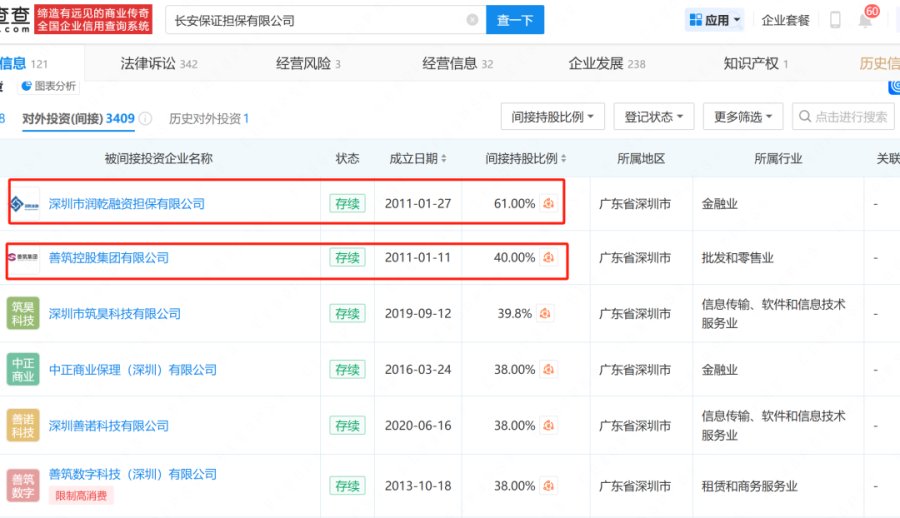
Task: Click 批发和零售业 industry cell
Action: coord(738,258)
